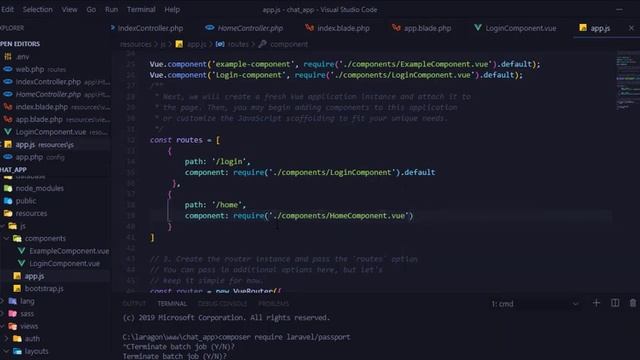
Task: Close the app.js editor tab
Action: tap(631, 28)
